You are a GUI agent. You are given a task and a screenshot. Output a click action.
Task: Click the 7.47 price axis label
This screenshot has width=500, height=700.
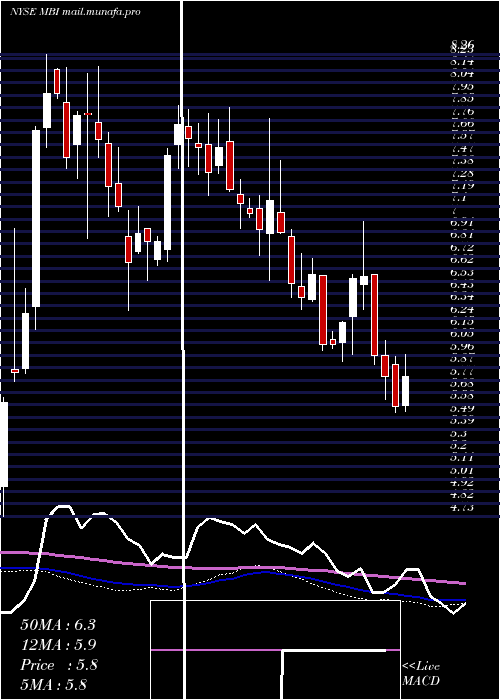pyautogui.click(x=462, y=149)
